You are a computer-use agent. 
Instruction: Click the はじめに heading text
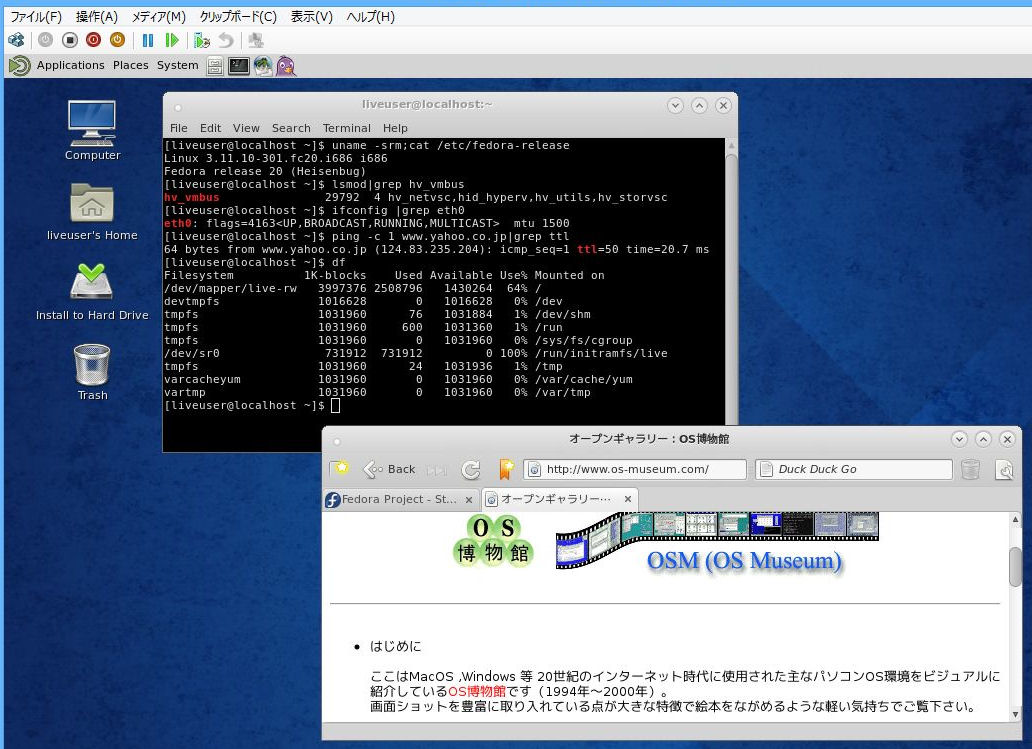396,646
